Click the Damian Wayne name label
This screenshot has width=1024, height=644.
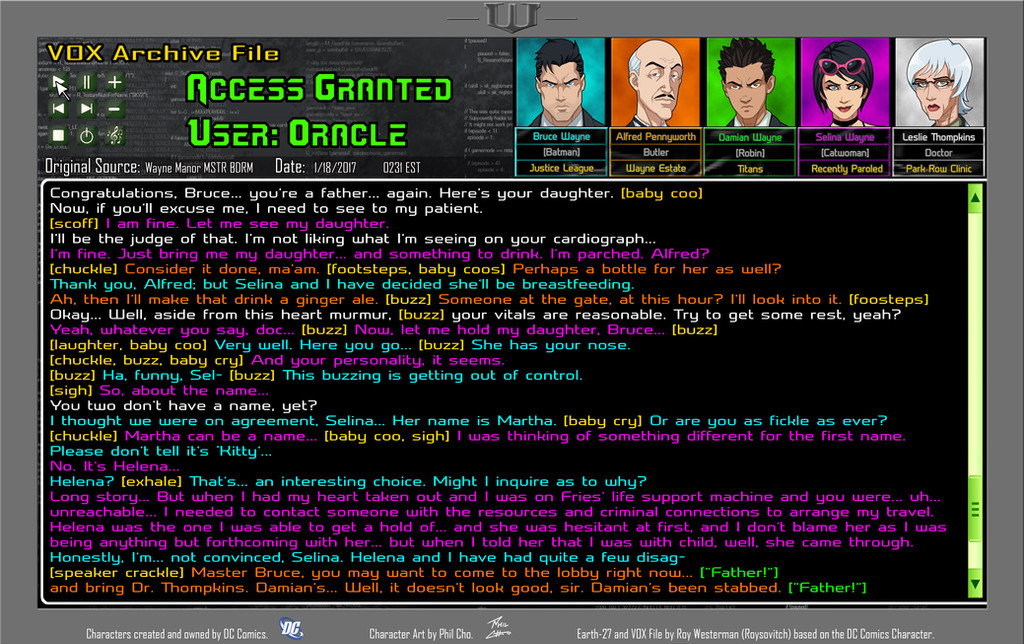tap(750, 137)
